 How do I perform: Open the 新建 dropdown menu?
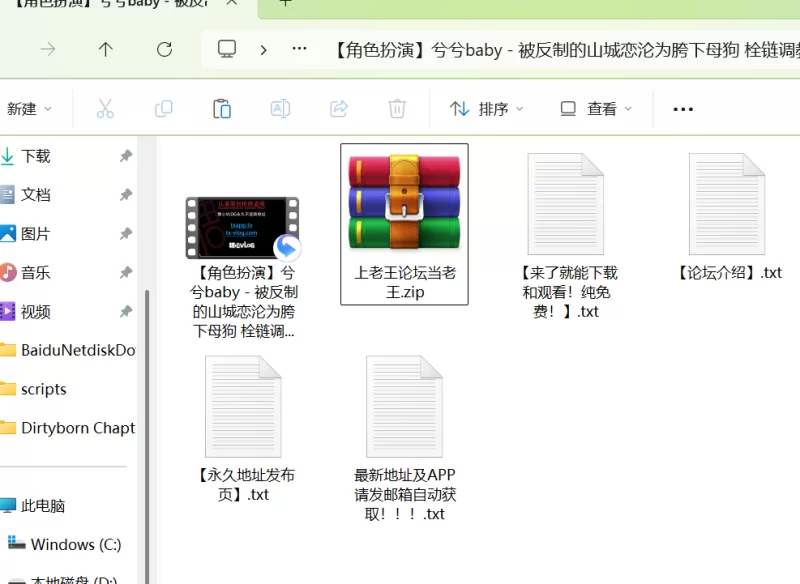[28, 109]
